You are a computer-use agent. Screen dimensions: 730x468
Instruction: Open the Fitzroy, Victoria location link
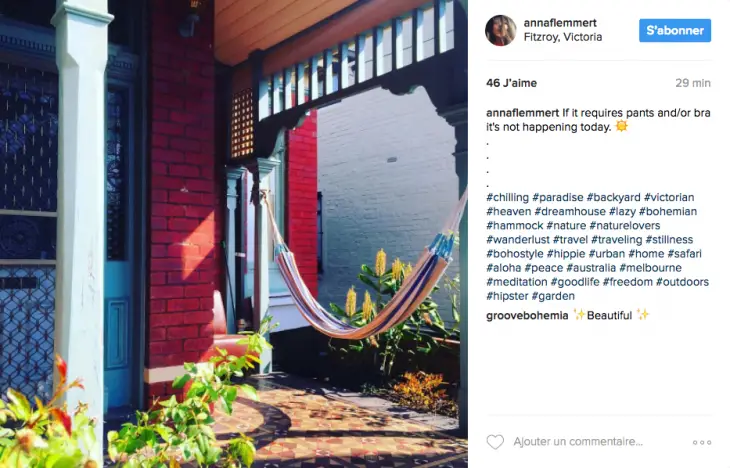[x=562, y=37]
